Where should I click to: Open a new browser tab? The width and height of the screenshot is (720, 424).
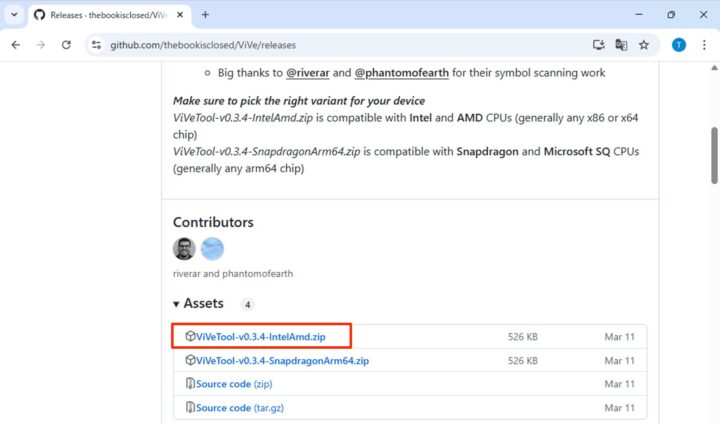tap(205, 15)
